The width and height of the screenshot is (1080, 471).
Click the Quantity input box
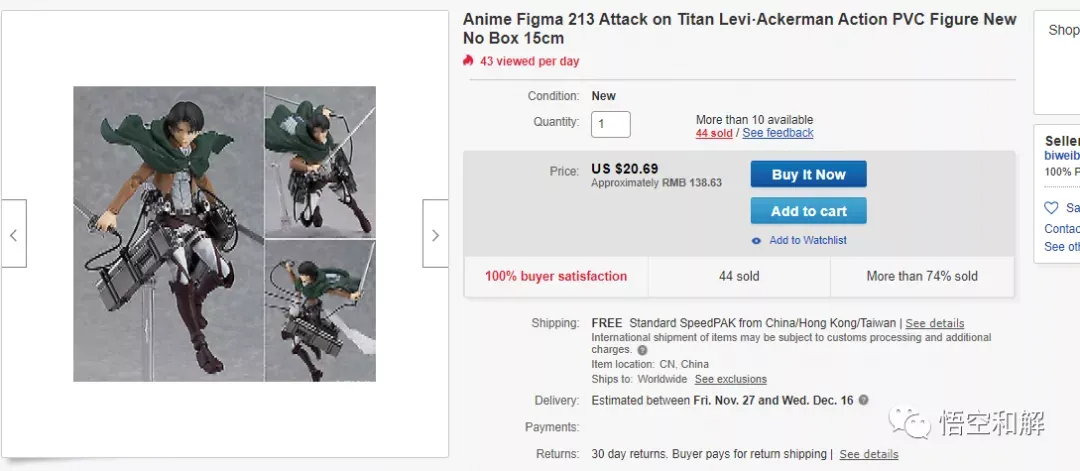point(611,124)
